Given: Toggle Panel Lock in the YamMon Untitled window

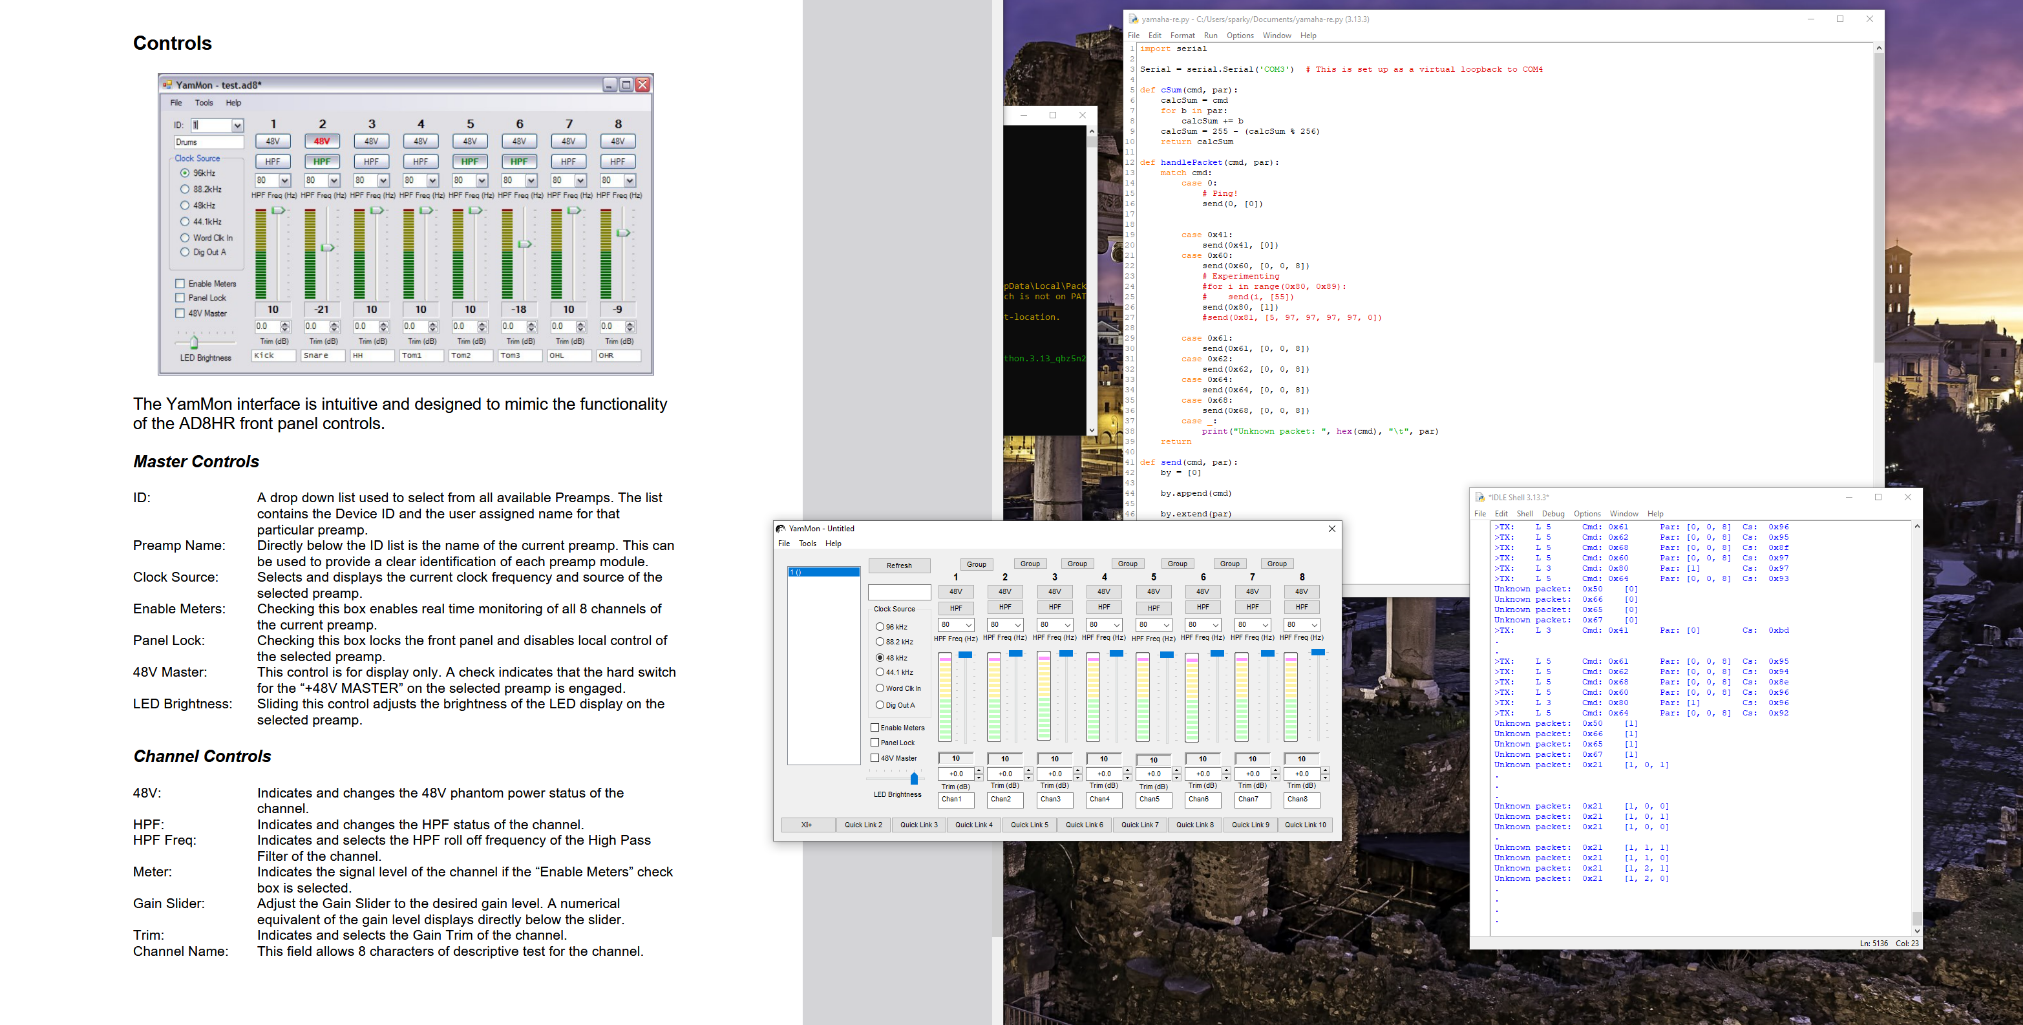Looking at the screenshot, I should [875, 743].
